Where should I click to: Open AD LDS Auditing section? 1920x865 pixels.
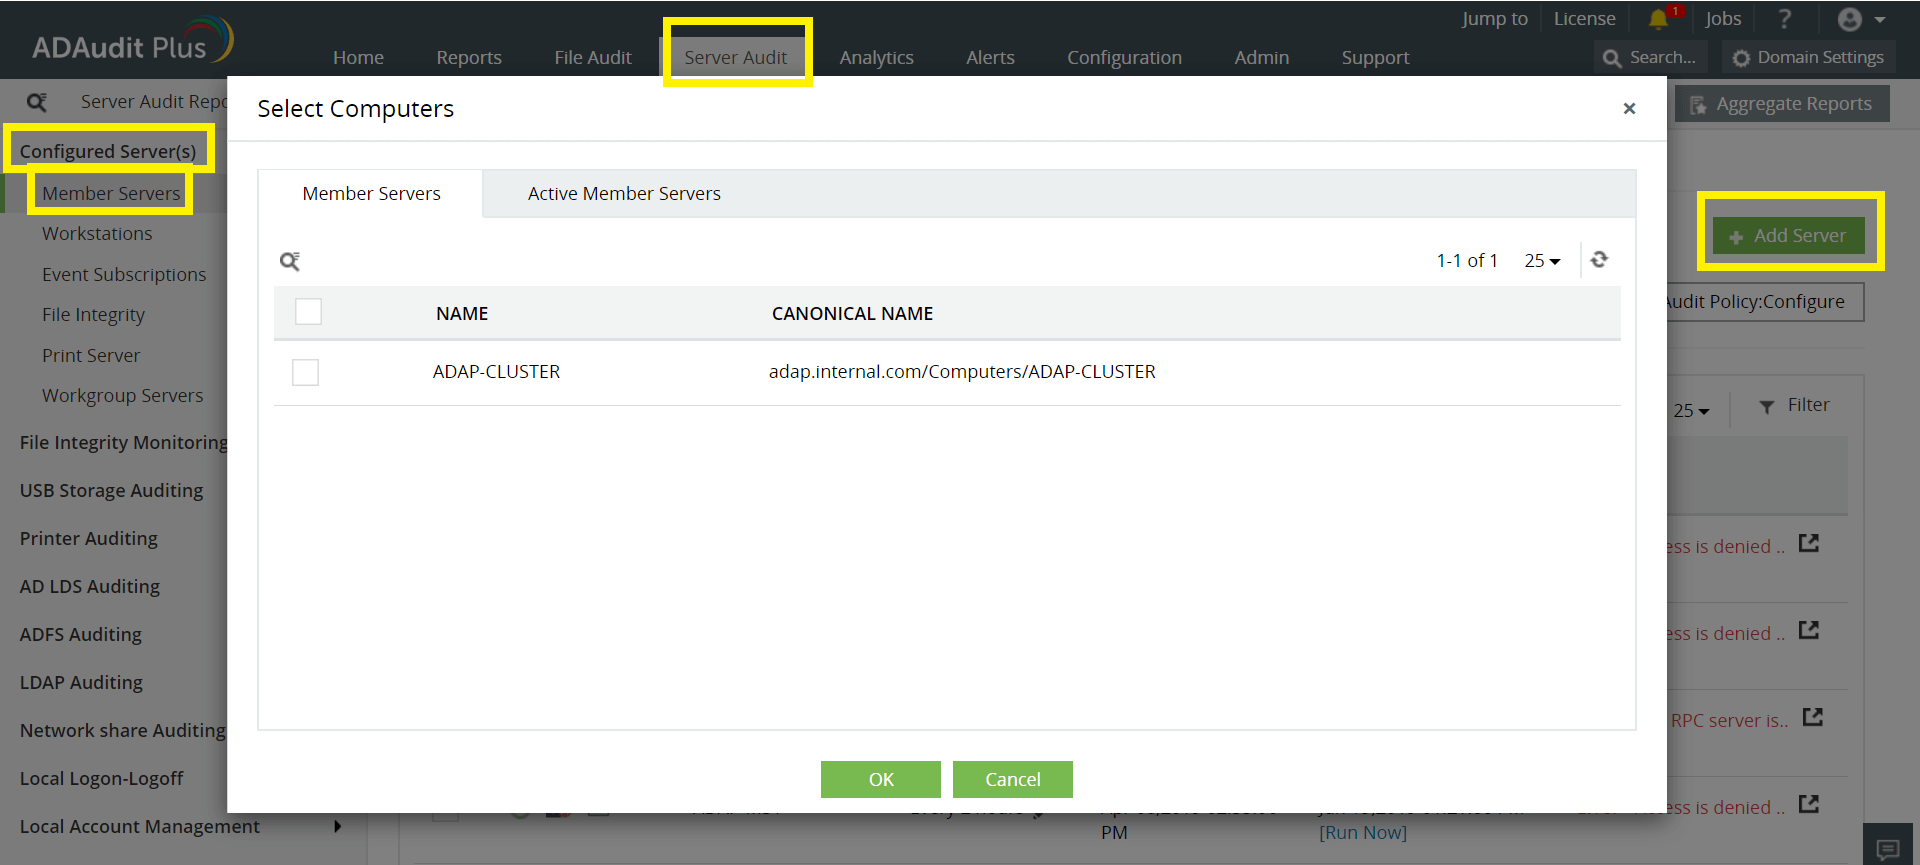tap(89, 586)
